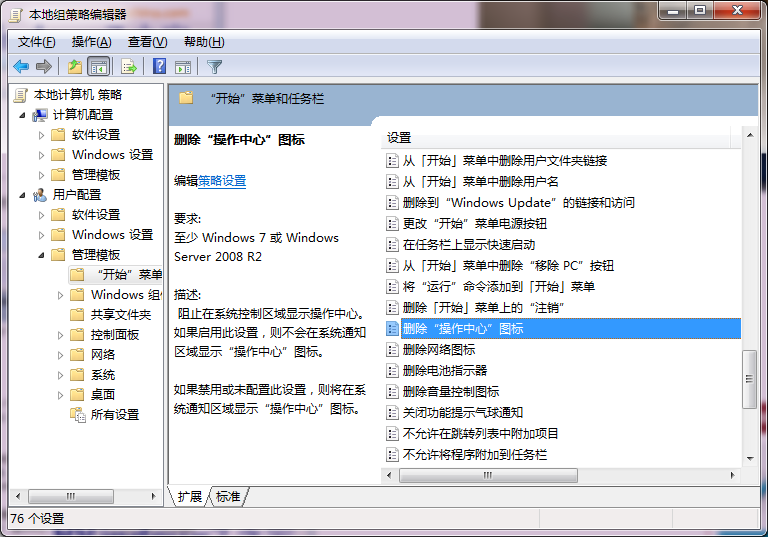Toggle the action pane toolbar icon
Image resolution: width=768 pixels, height=537 pixels.
tap(183, 67)
